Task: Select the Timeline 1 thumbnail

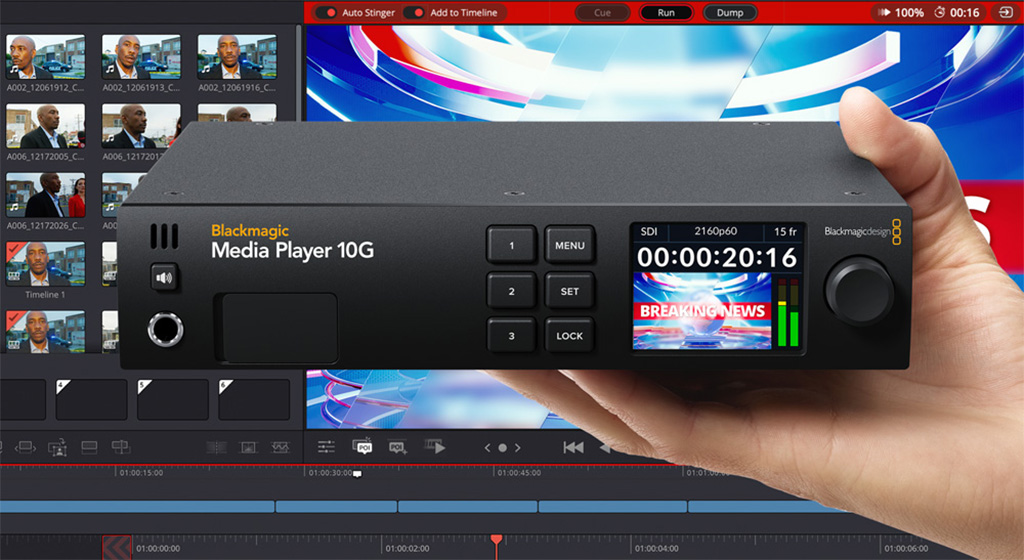Action: point(45,264)
